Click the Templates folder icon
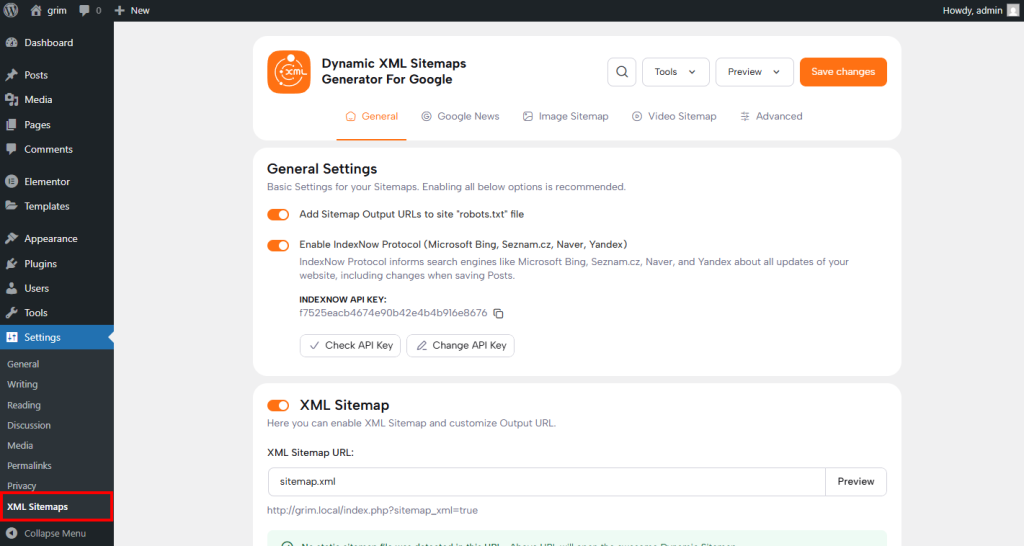Screen dimensions: 1024x546 point(12,206)
